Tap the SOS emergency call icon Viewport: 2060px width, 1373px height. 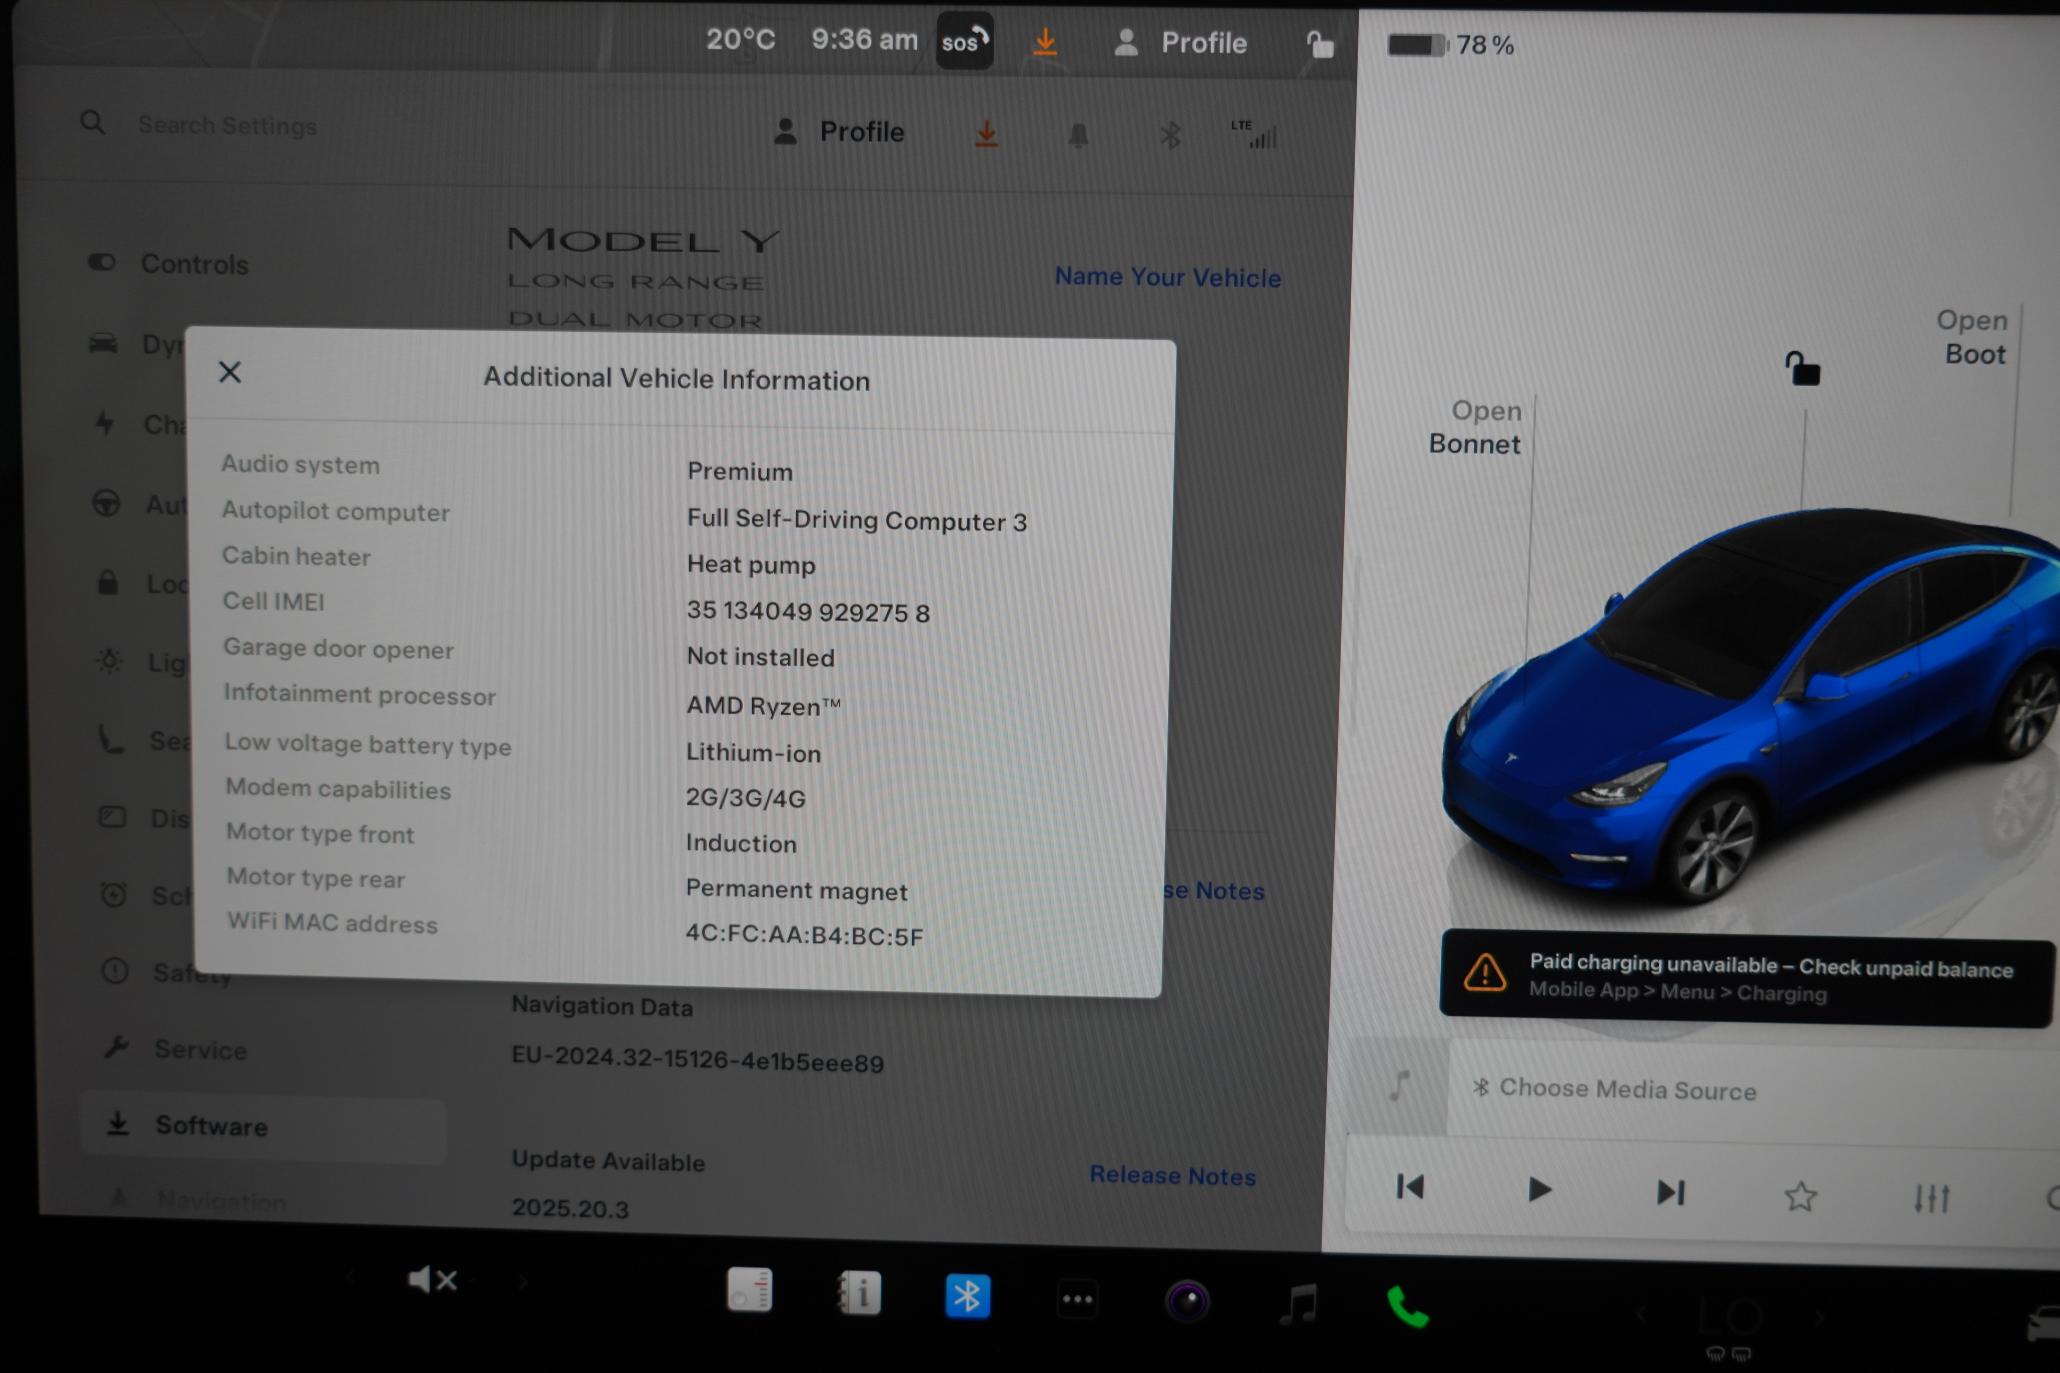point(964,41)
